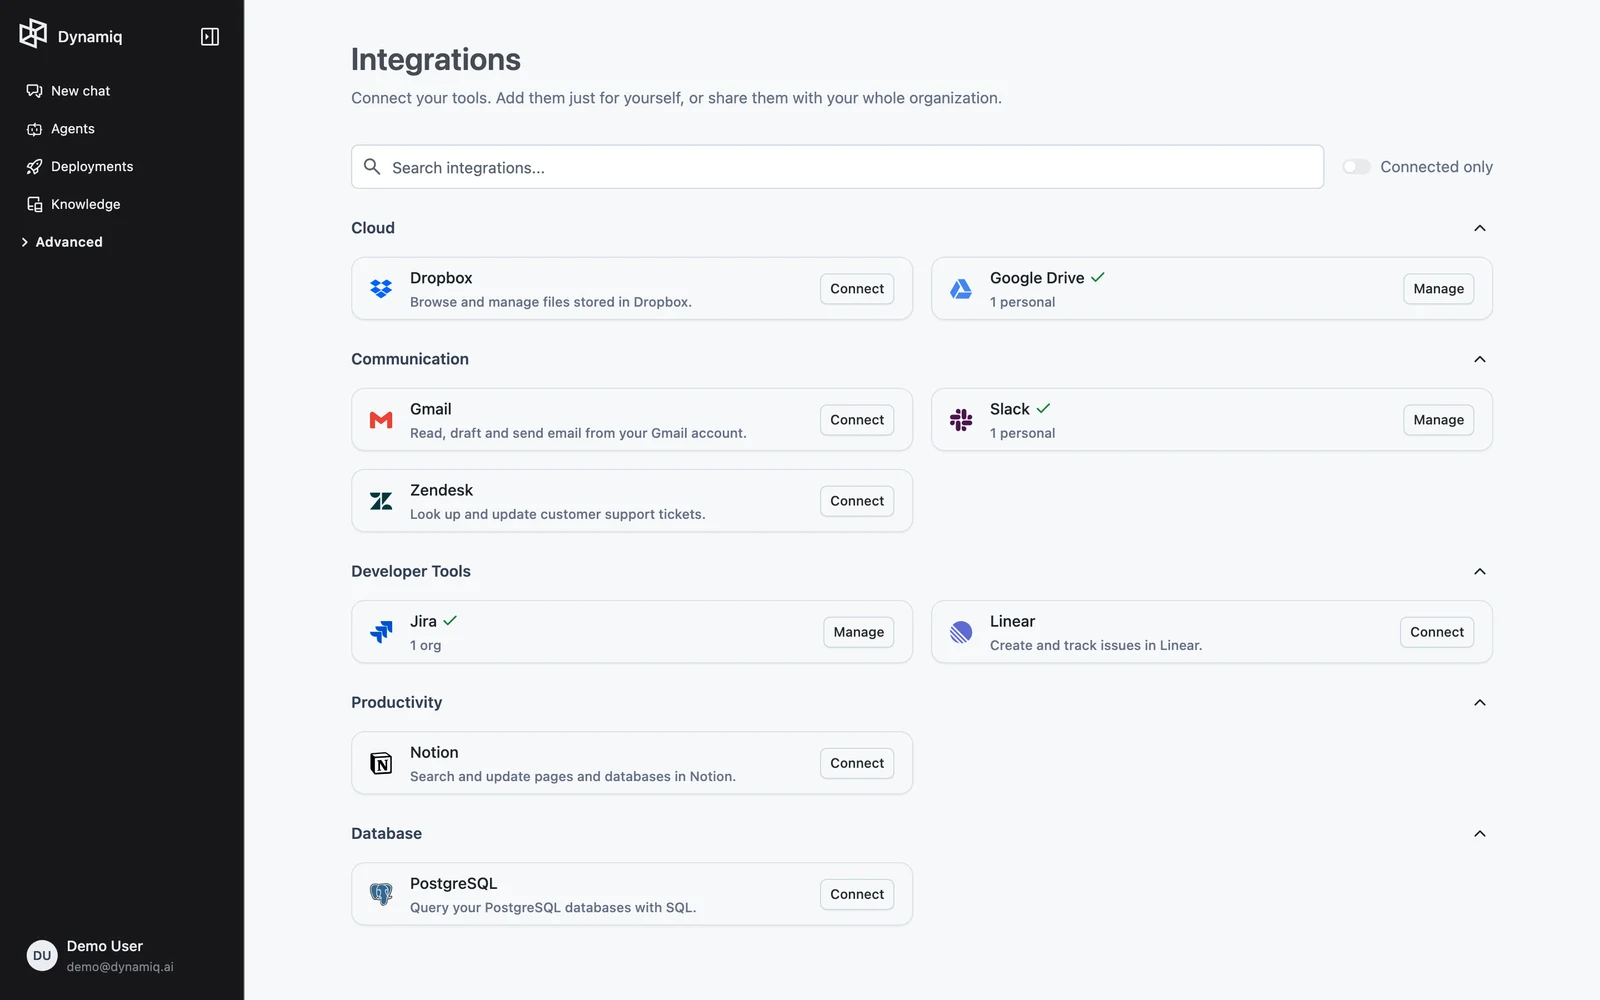
Task: Collapse the sidebar panel icon
Action: click(210, 37)
